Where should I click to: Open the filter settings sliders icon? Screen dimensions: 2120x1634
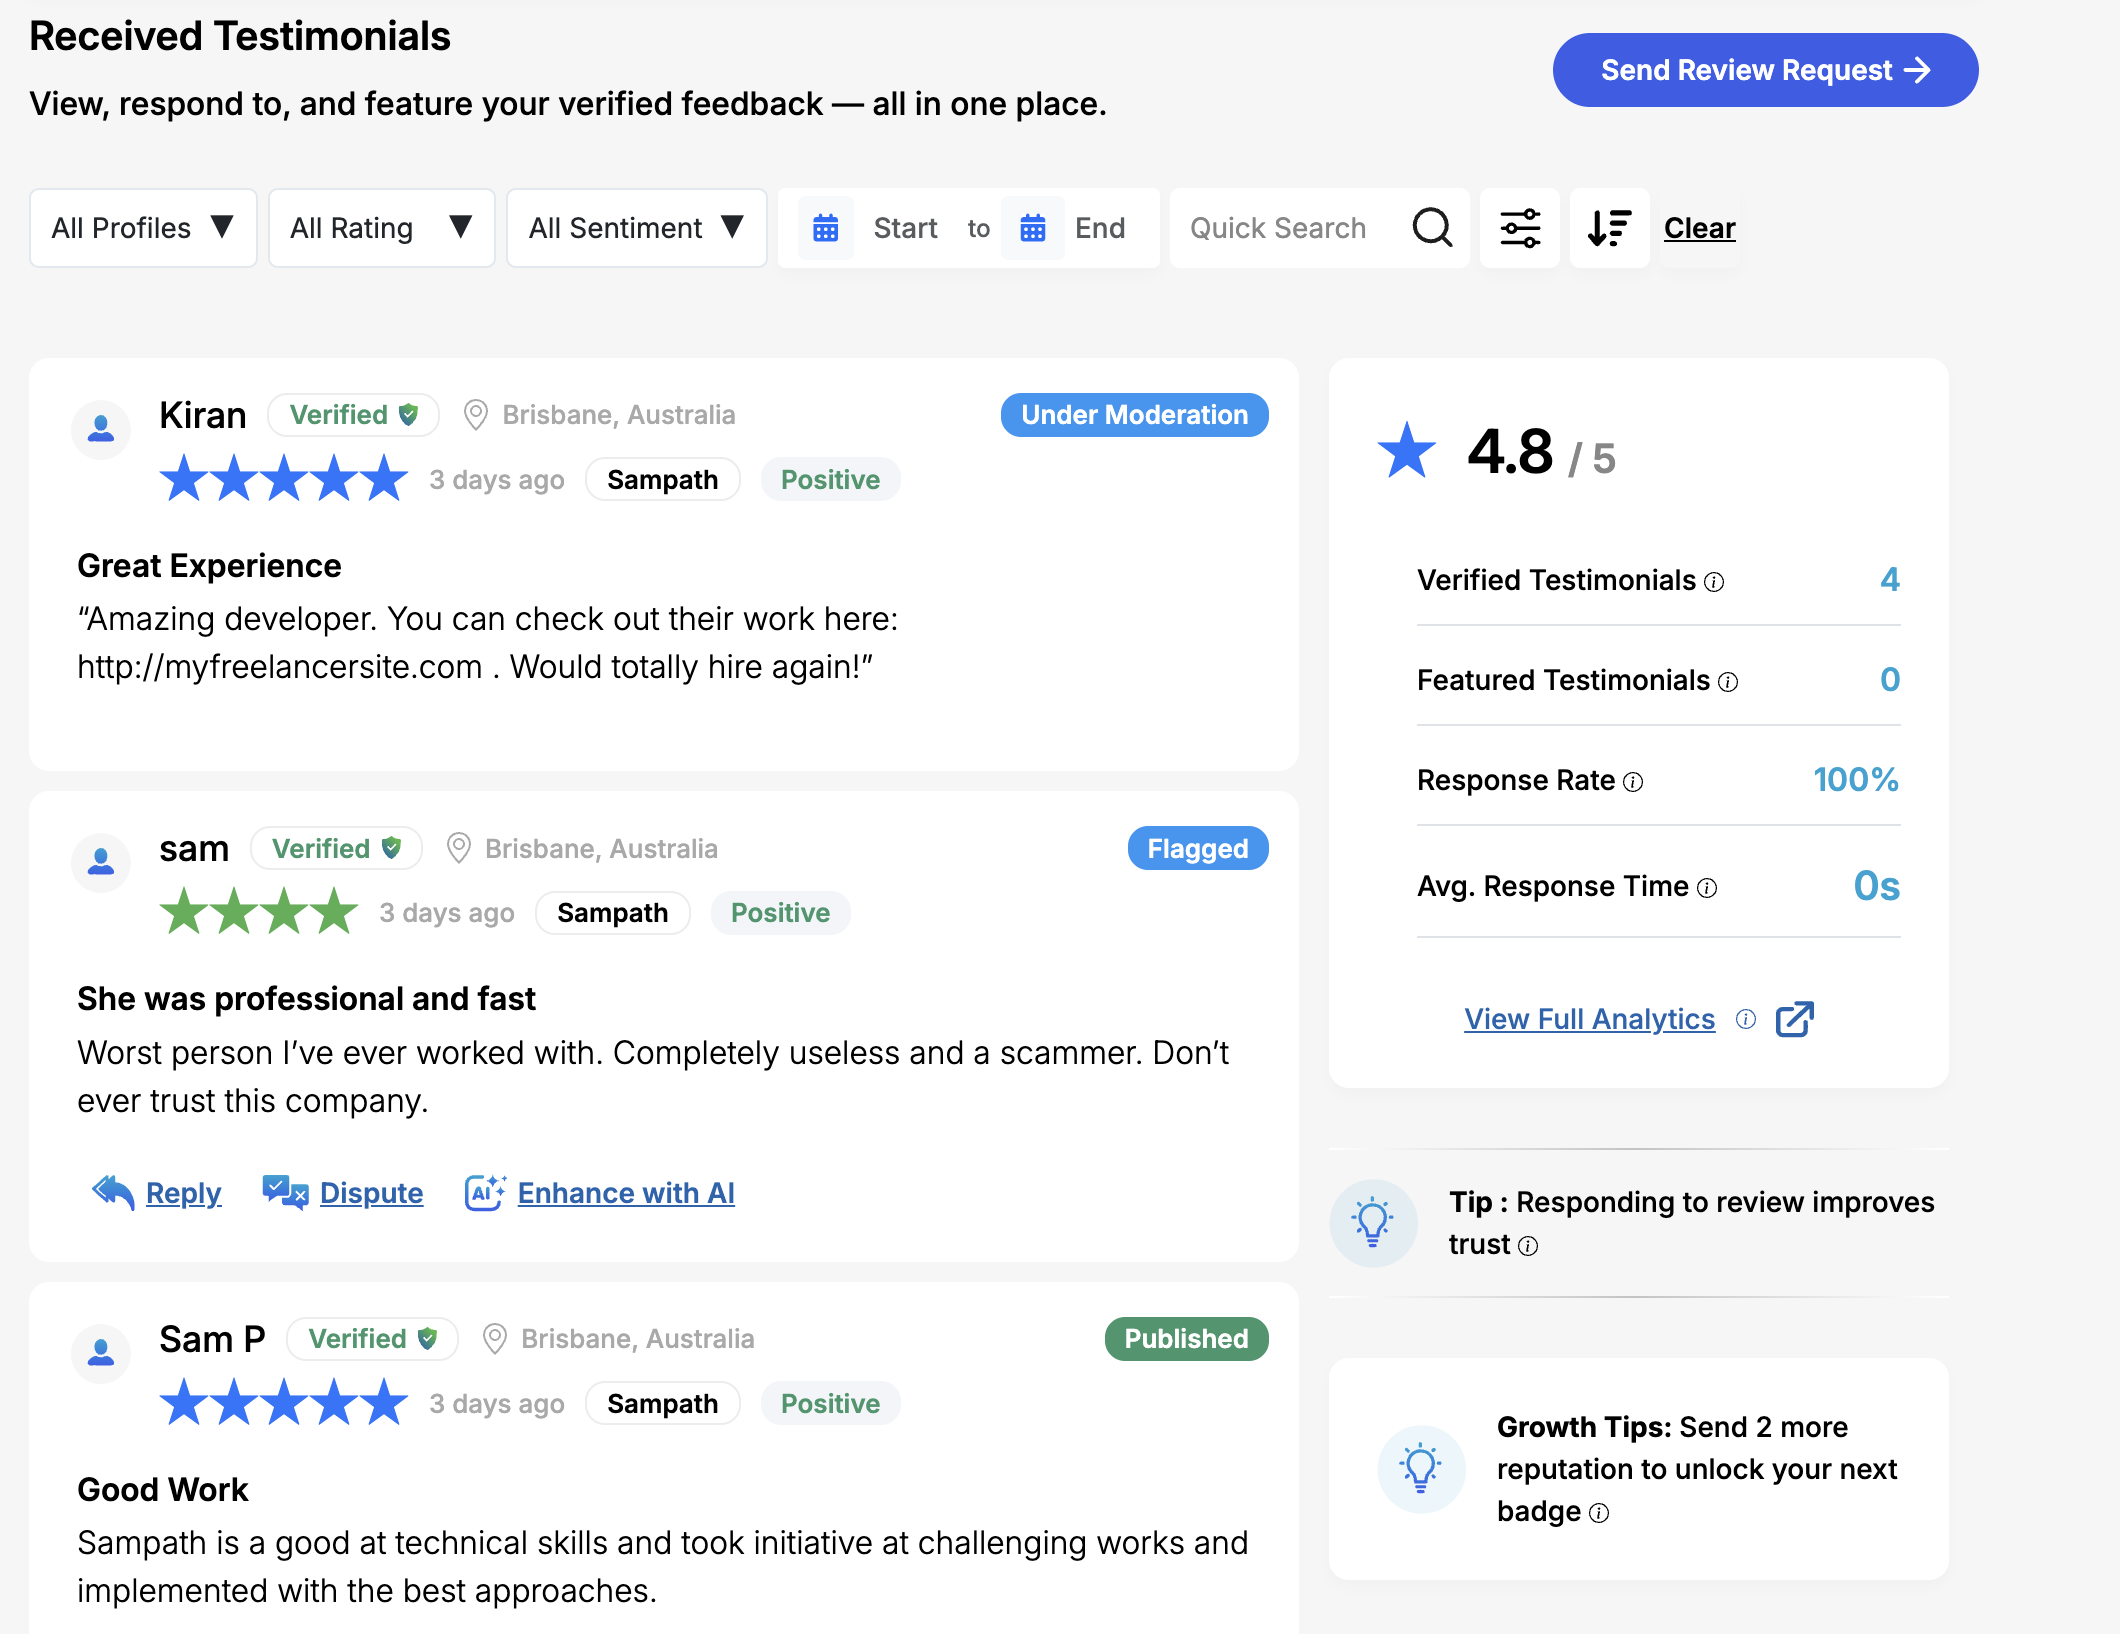(1519, 228)
